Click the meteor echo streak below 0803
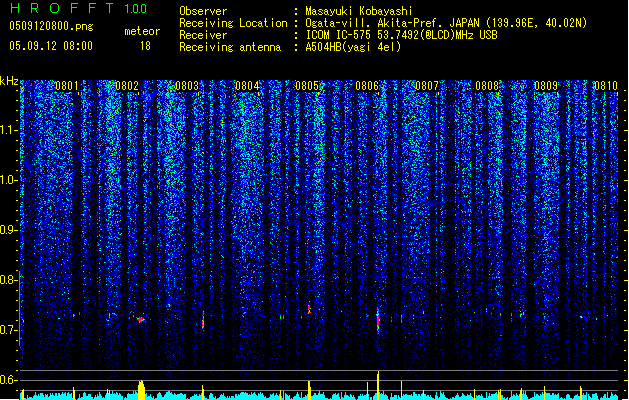Image resolution: width=629 pixels, height=400 pixels. [x=203, y=320]
